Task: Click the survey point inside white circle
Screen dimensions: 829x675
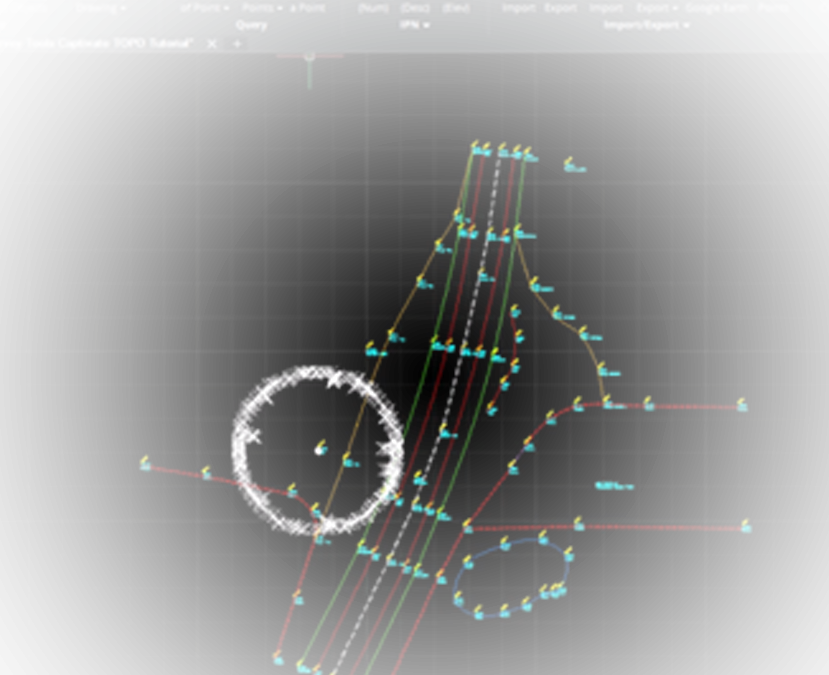Action: [x=320, y=449]
